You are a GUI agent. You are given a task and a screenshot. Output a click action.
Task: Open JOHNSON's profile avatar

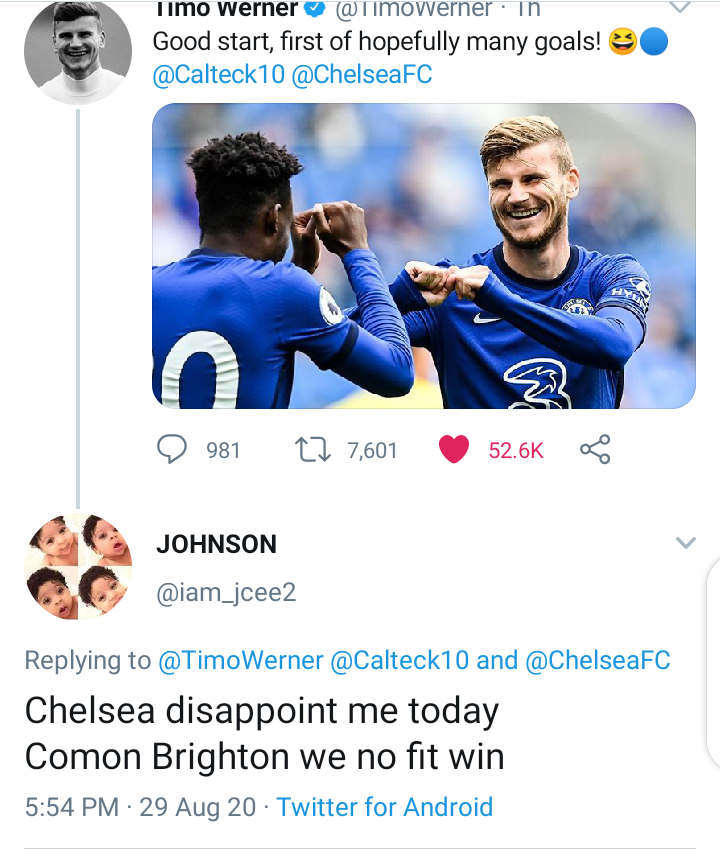point(78,566)
